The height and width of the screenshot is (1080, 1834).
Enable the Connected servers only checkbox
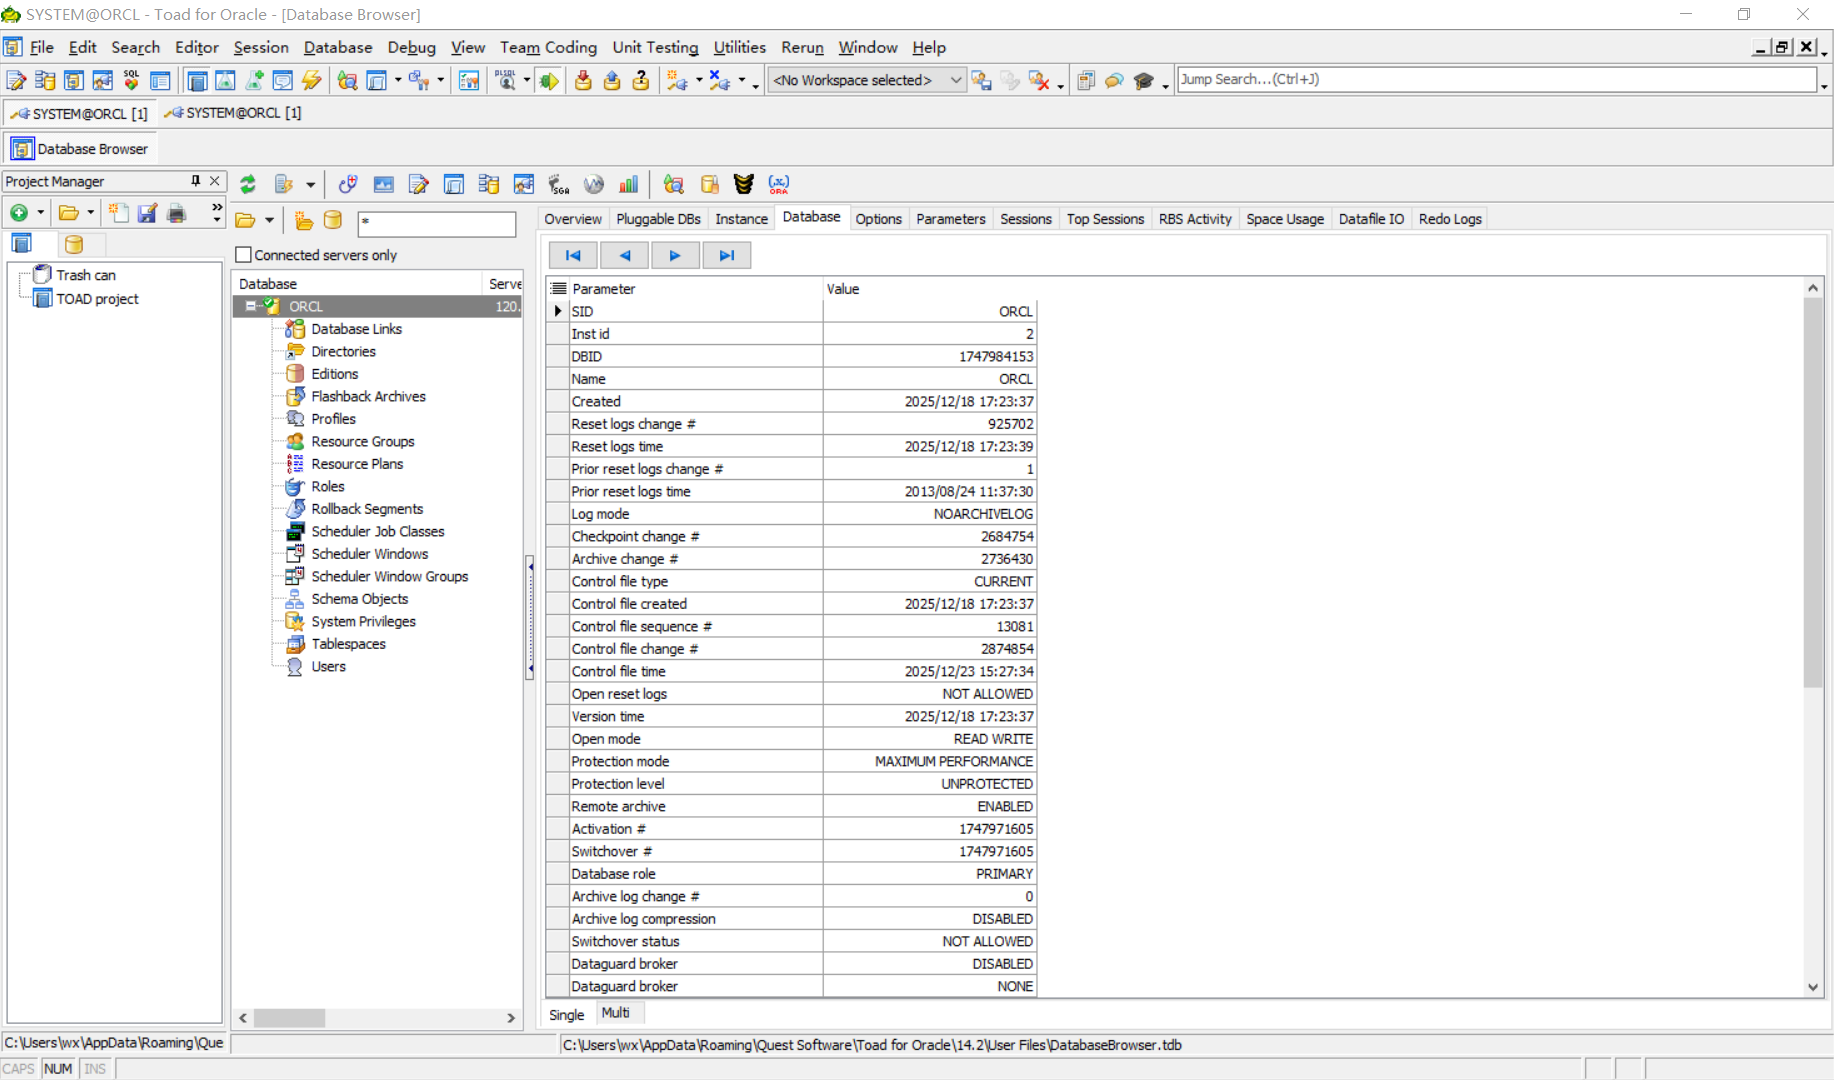point(243,255)
